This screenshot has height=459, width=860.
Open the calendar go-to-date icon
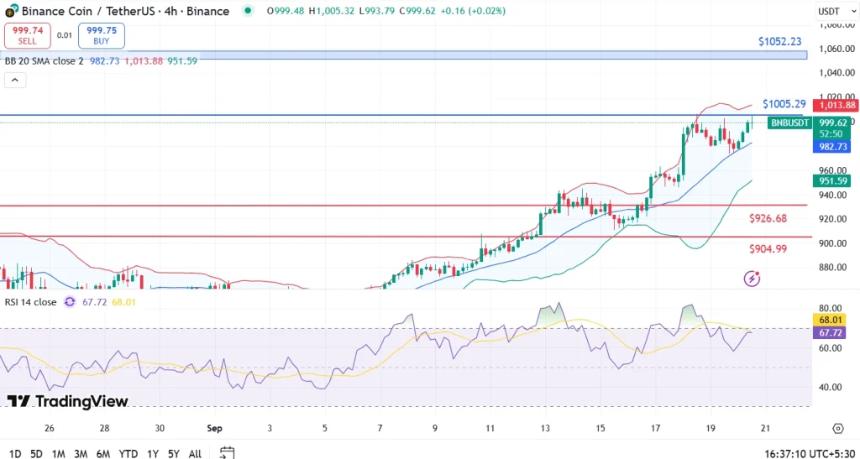pos(227,453)
